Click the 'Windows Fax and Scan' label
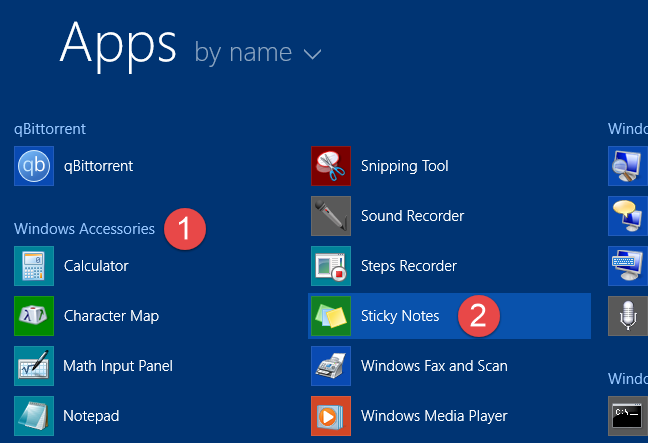 pyautogui.click(x=434, y=366)
